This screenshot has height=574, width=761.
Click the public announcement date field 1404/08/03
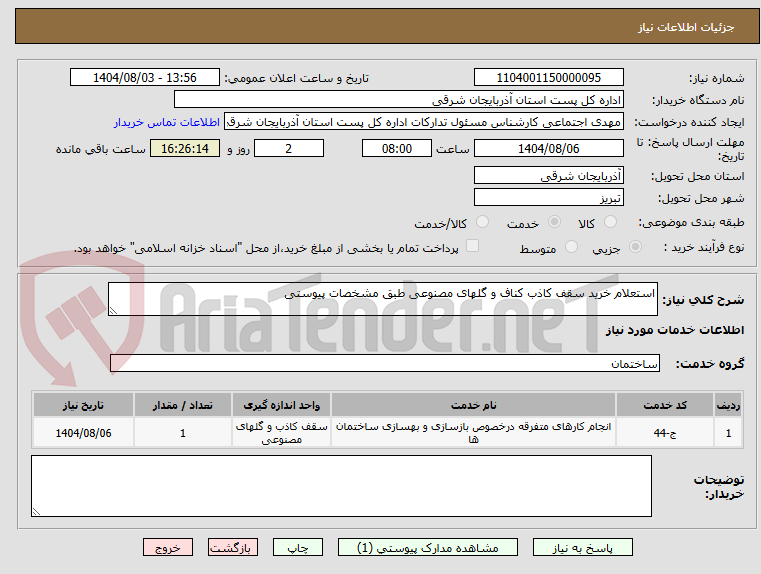click(145, 78)
